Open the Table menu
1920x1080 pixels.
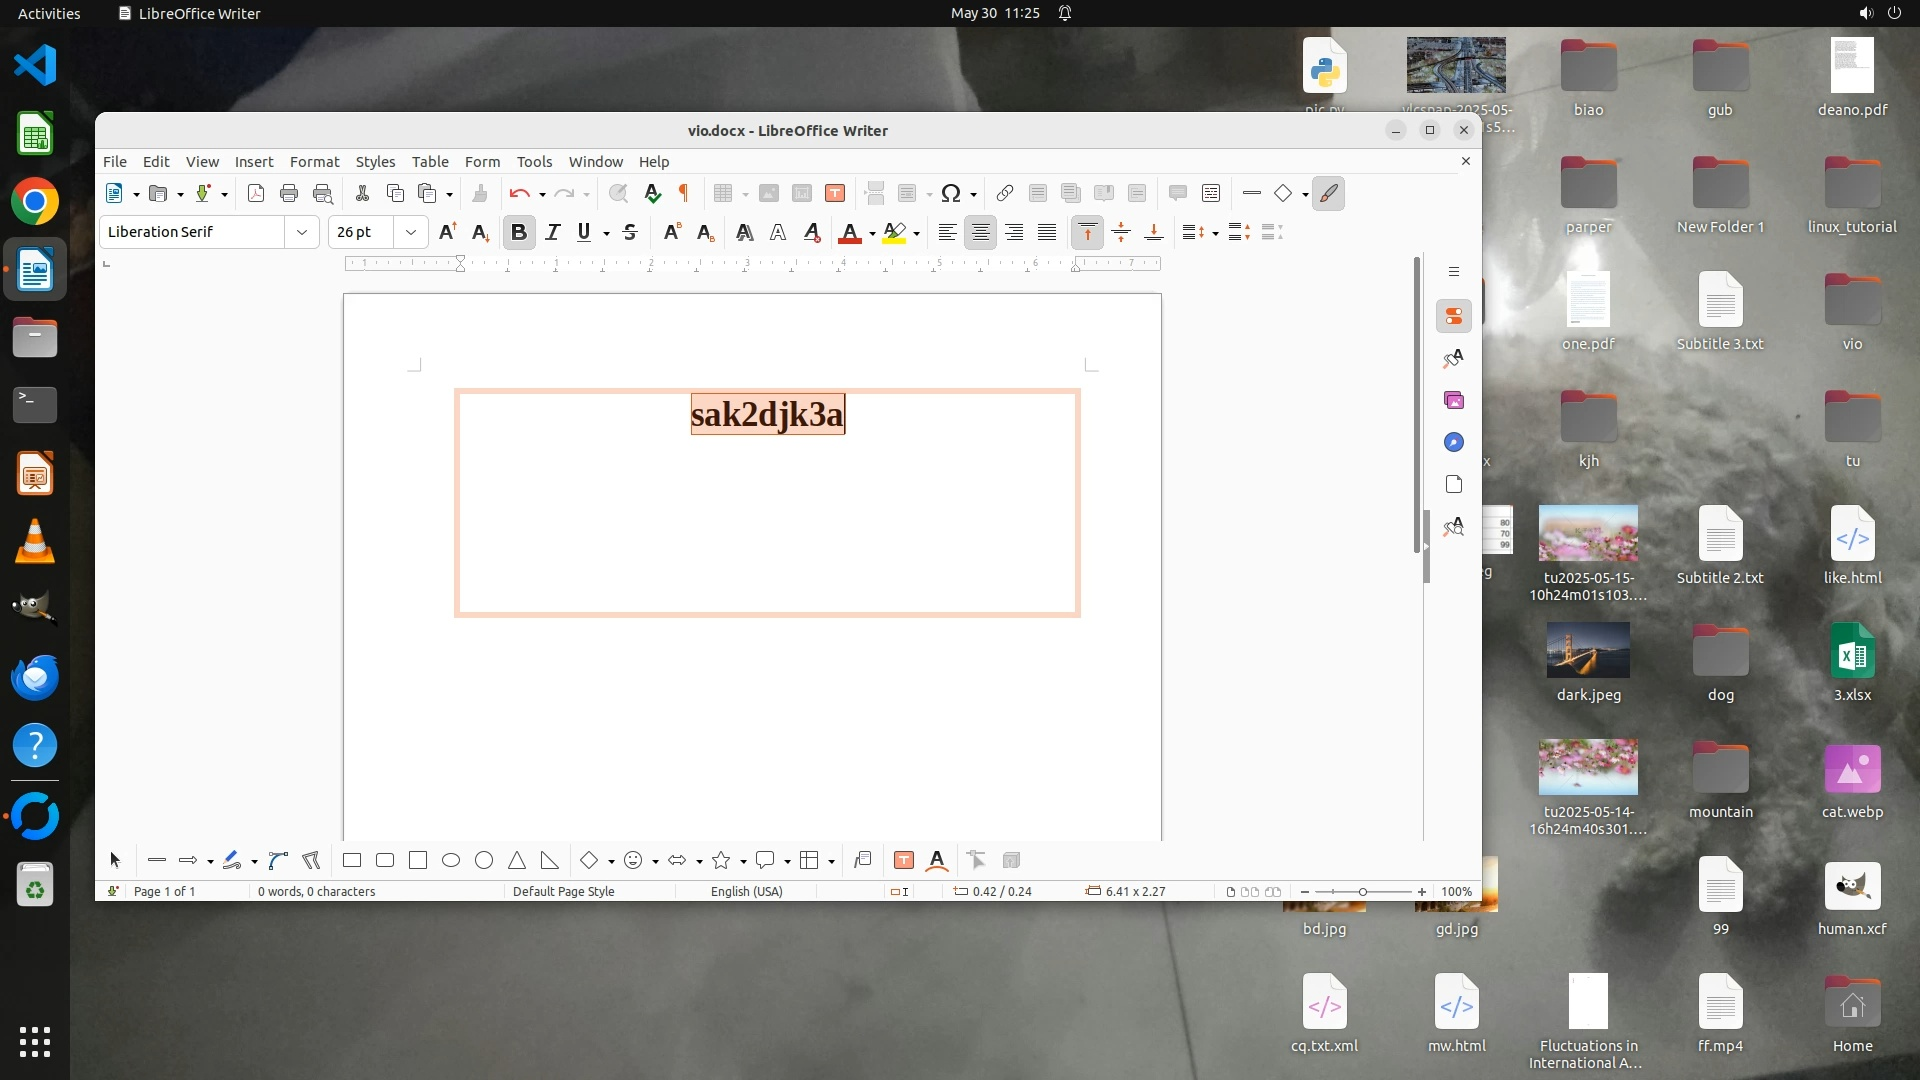tap(430, 161)
